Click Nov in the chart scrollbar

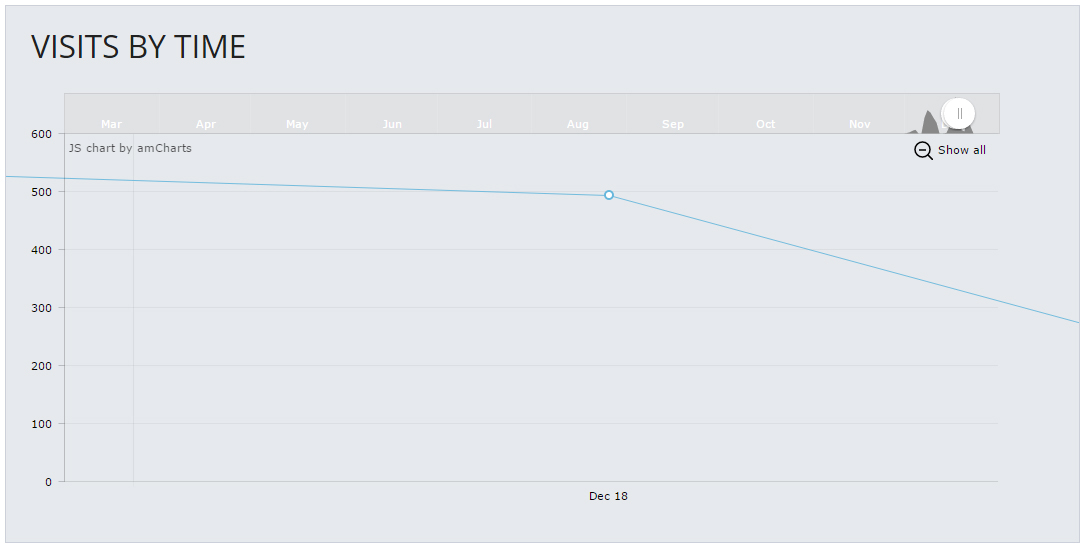[860, 124]
